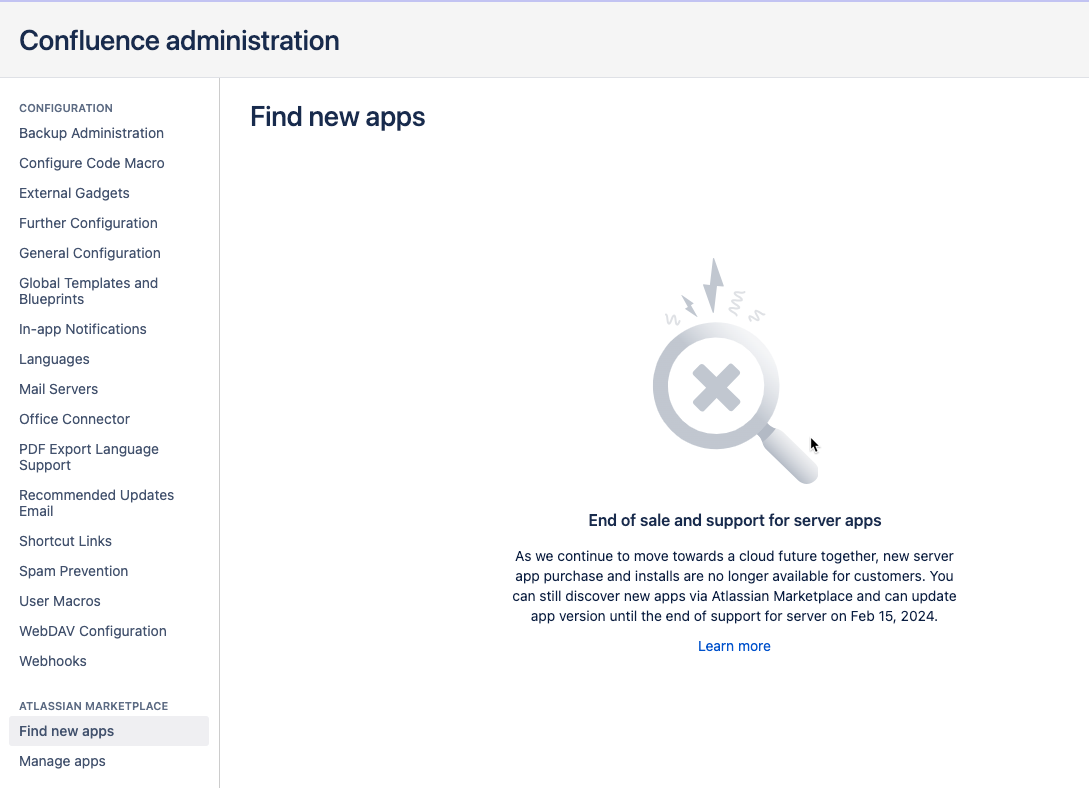Go to PDF Export Language Support
The image size is (1089, 788).
click(x=88, y=457)
